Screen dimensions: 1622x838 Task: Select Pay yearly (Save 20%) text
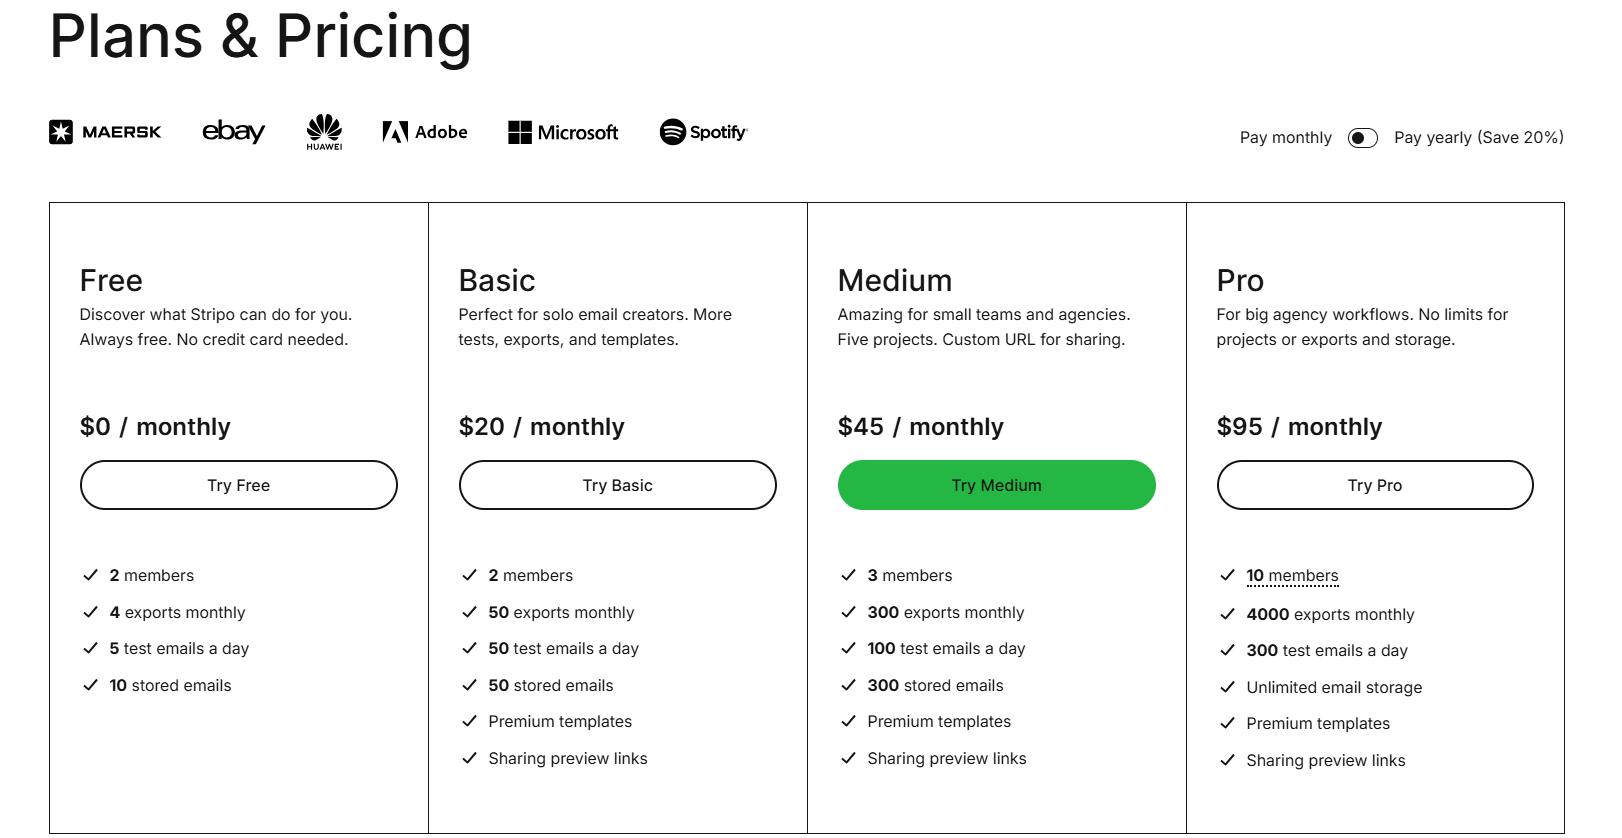click(x=1479, y=137)
